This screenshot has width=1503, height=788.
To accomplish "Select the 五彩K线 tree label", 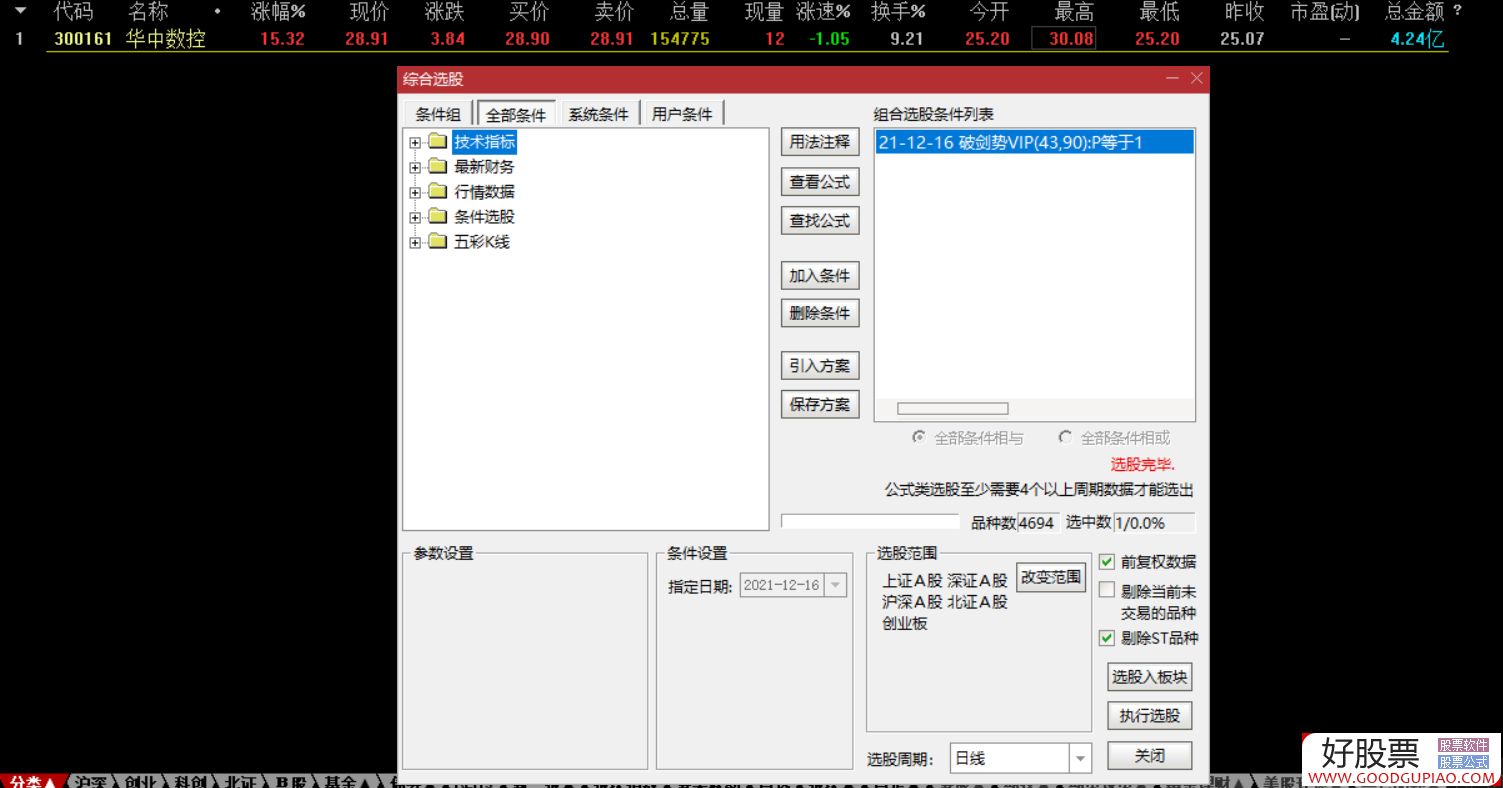I will tap(482, 242).
